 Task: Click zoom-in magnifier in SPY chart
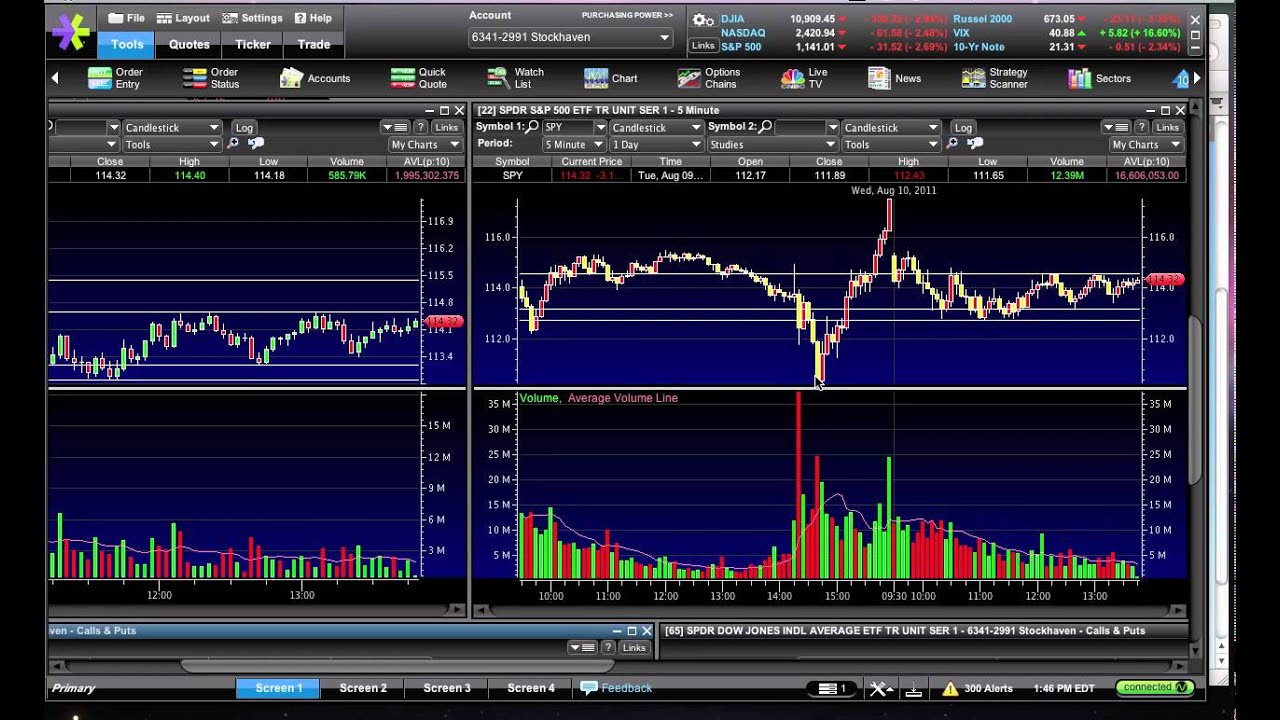[x=952, y=144]
